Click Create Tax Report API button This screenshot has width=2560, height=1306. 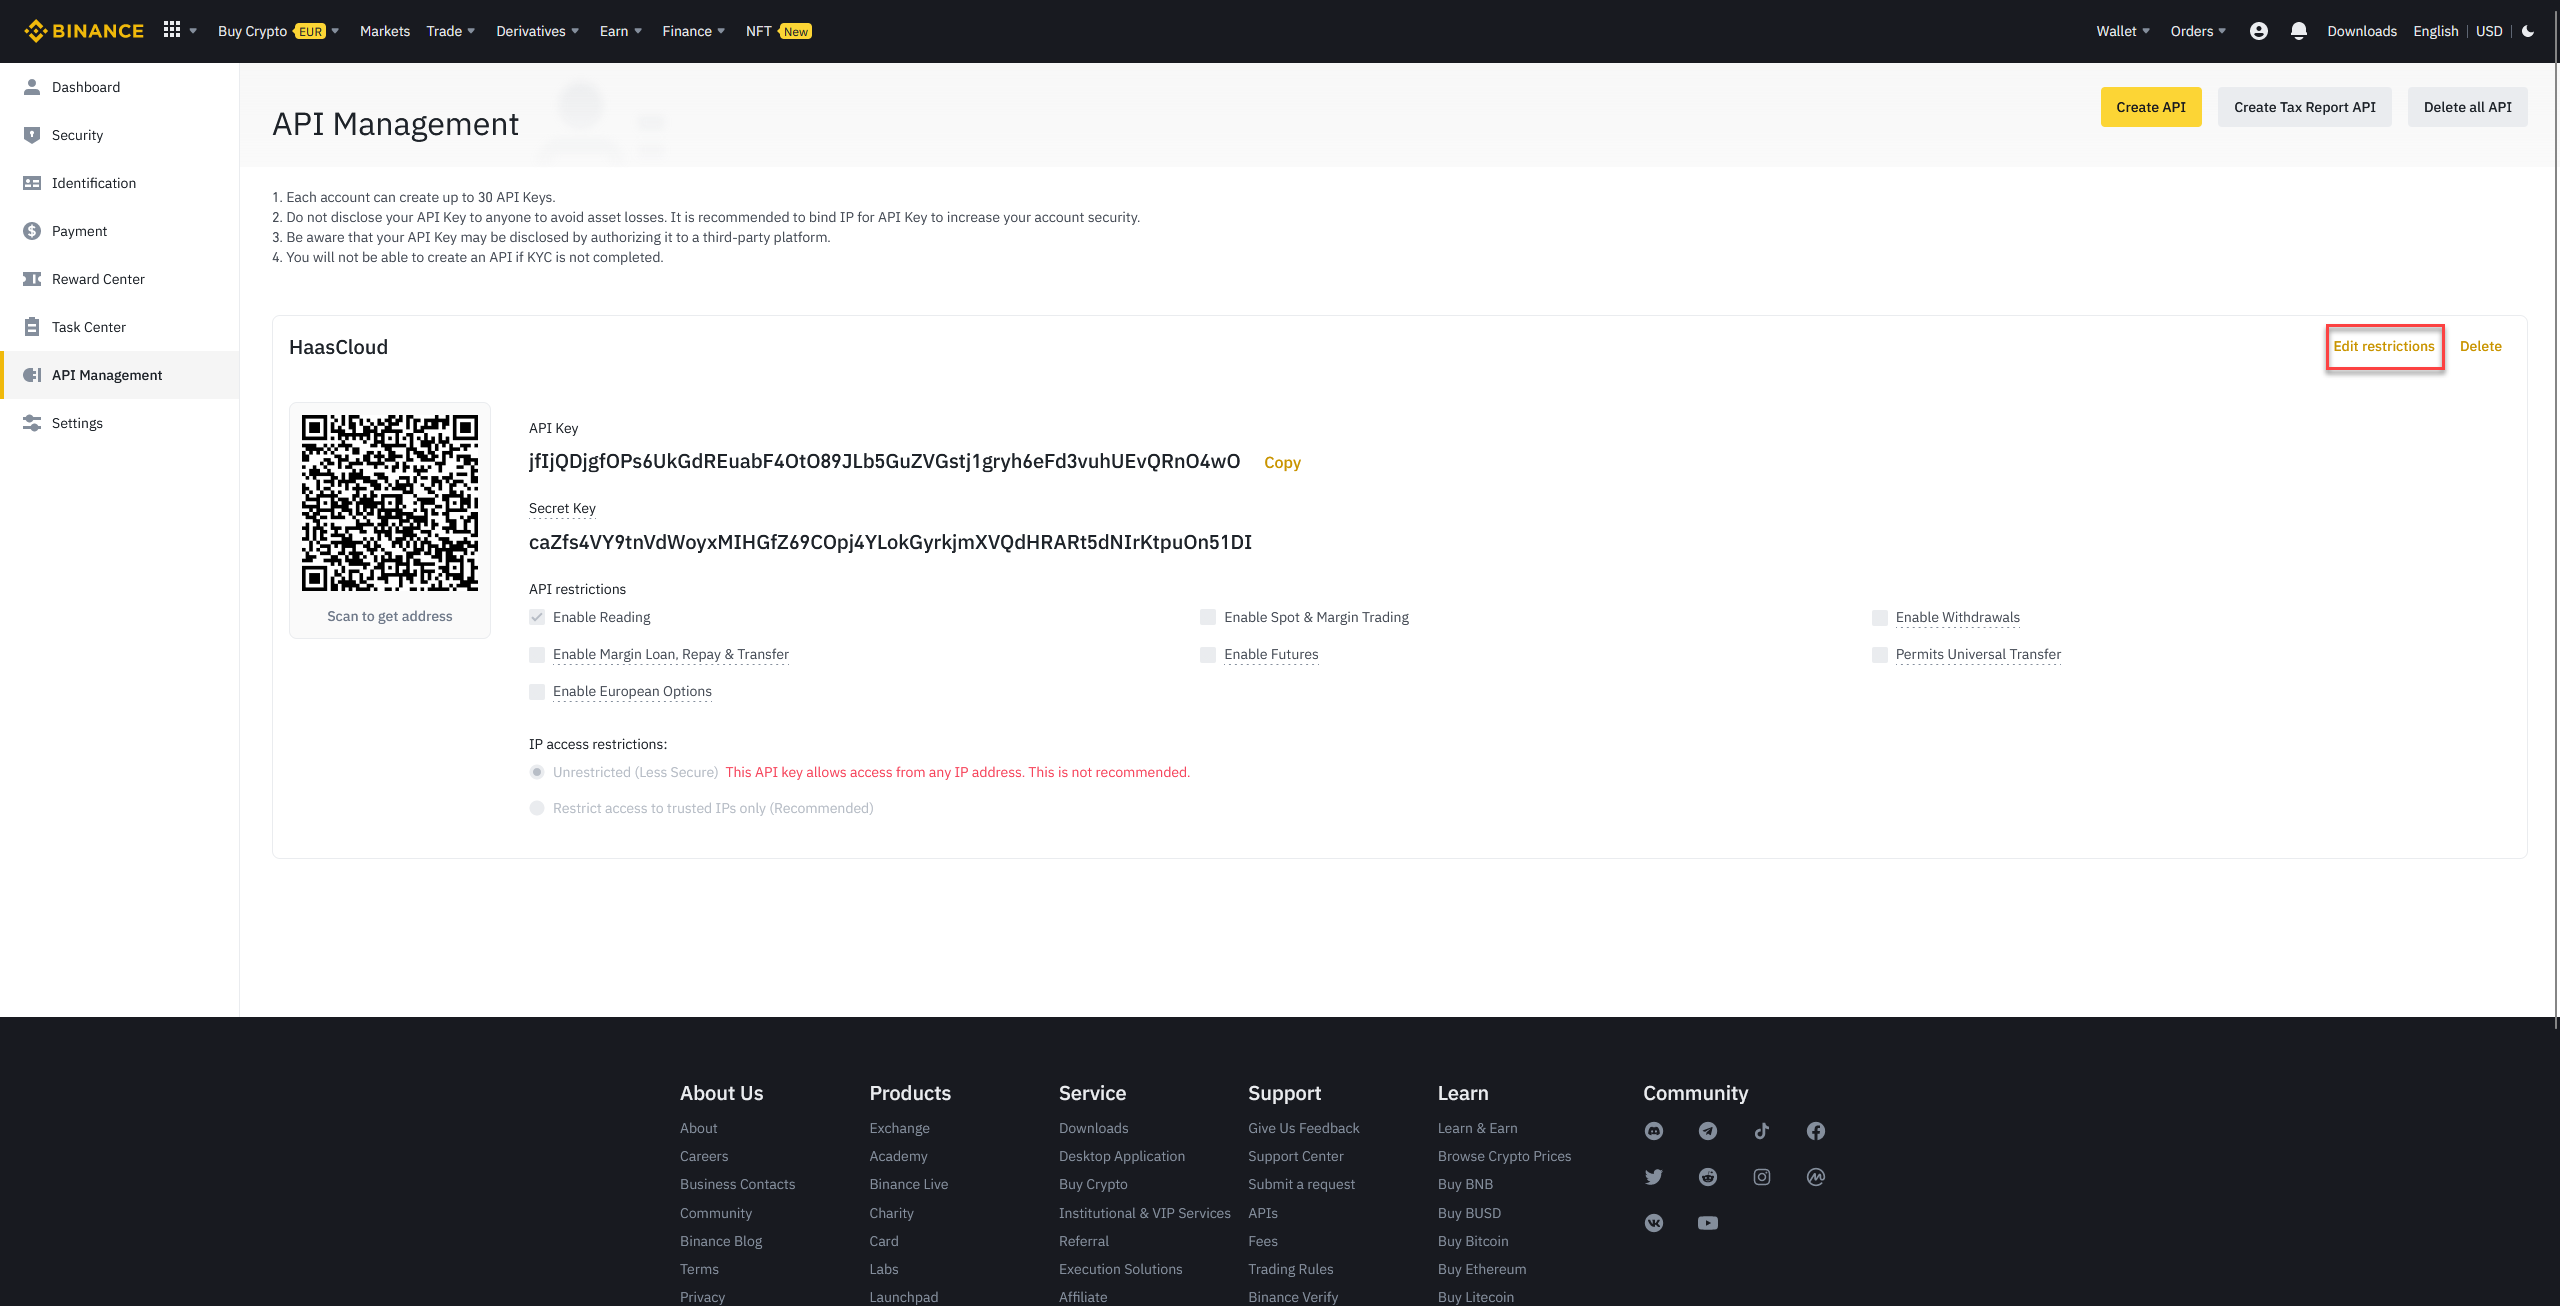[2305, 107]
